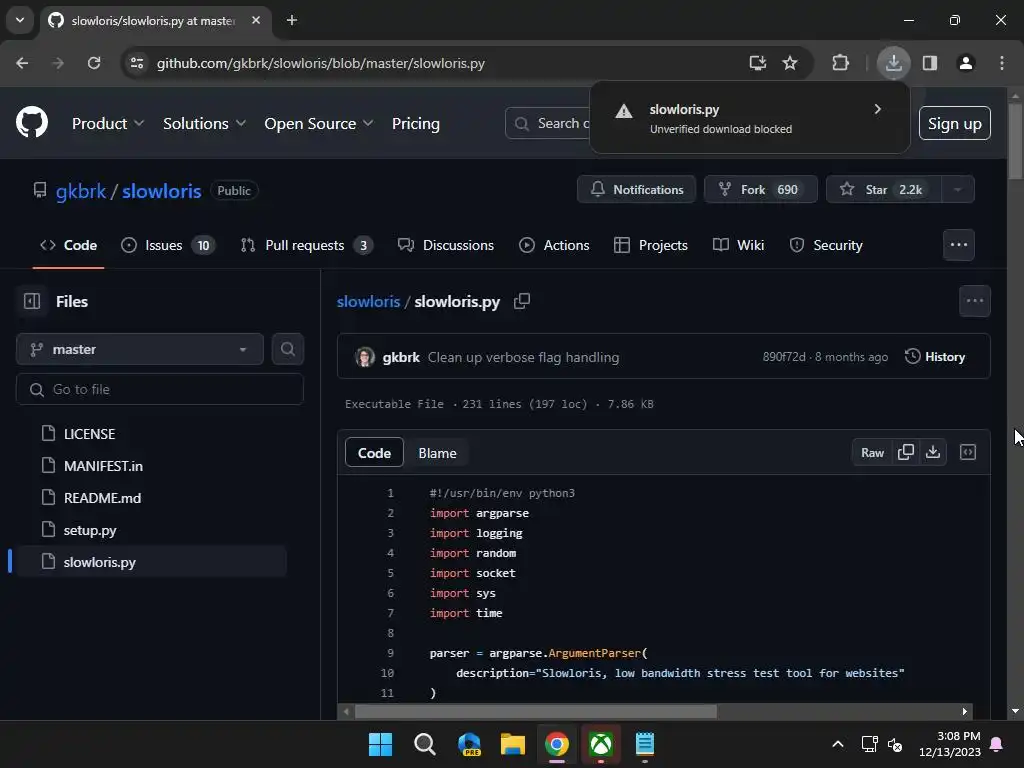Search this repository files magnifier button
1024x768 pixels.
[x=287, y=349]
